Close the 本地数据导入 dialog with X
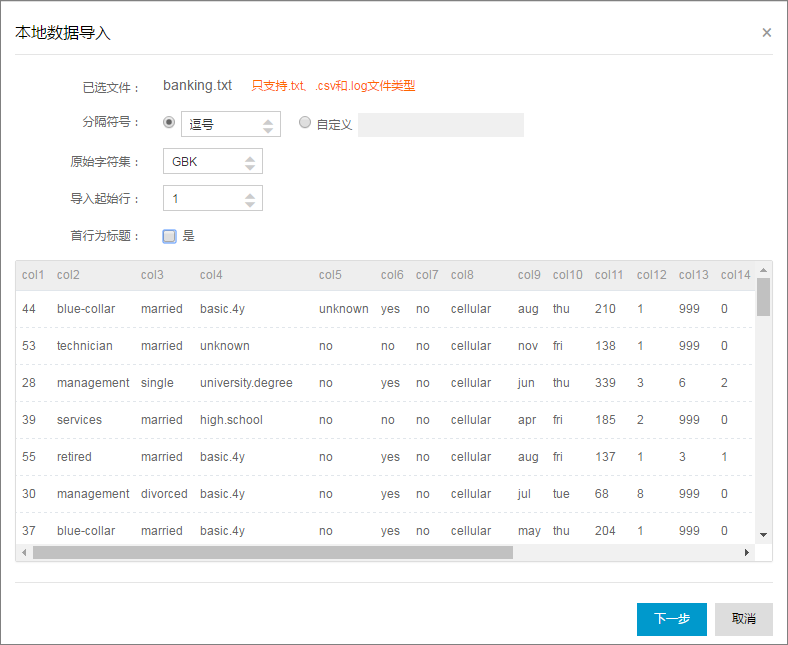The image size is (788, 645). pos(766,33)
